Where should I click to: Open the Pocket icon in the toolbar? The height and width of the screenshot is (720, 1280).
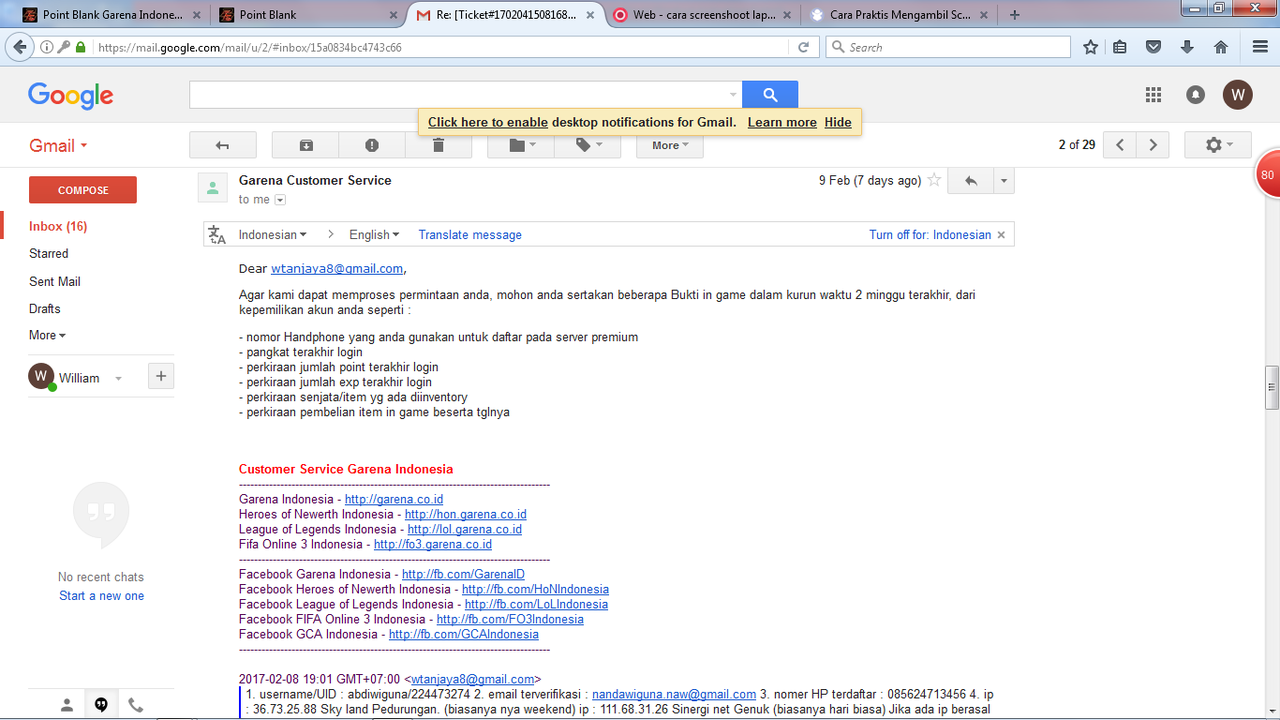click(1153, 47)
